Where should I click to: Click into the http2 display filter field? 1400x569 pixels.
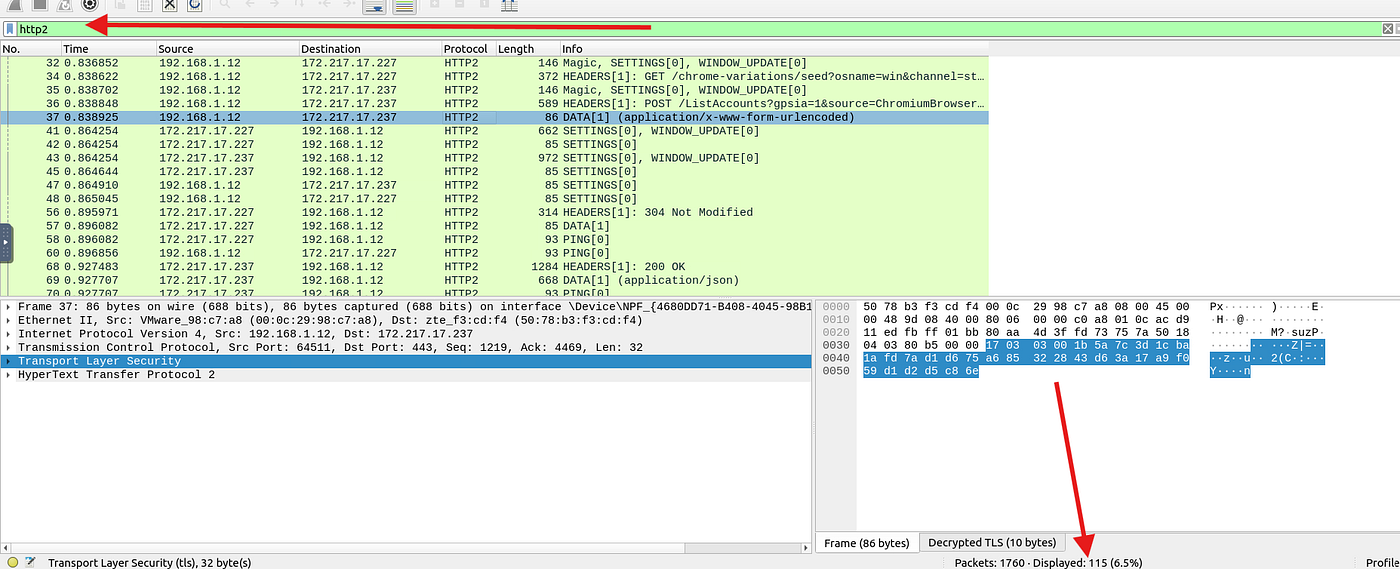point(700,29)
